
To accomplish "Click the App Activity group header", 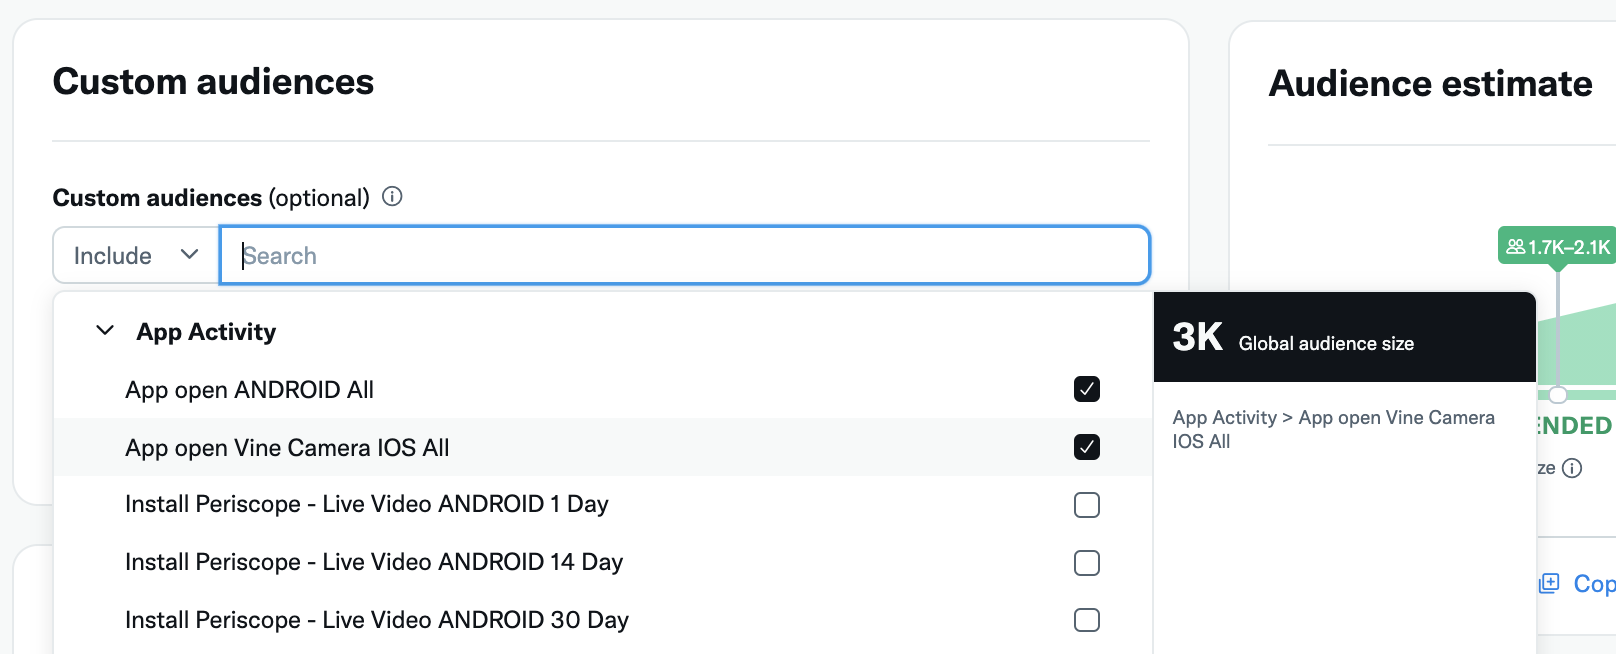I will pyautogui.click(x=206, y=332).
